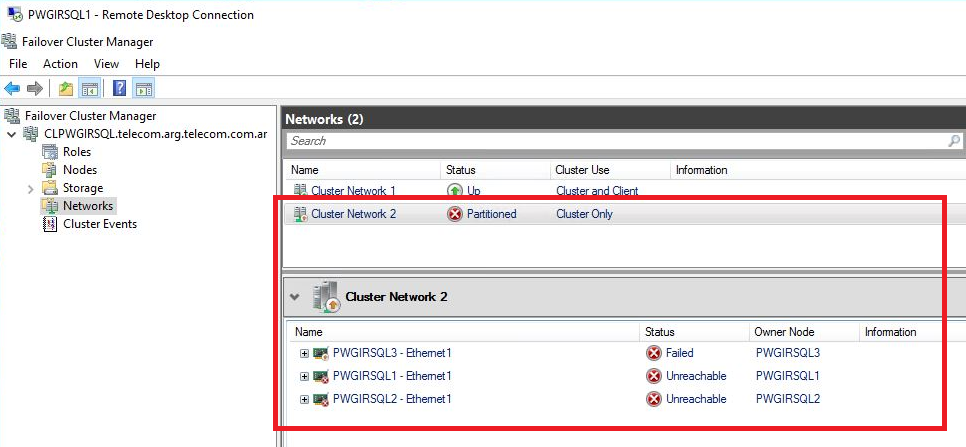Select Cluster Events in the tree
Screen dimensions: 966x447
100,224
